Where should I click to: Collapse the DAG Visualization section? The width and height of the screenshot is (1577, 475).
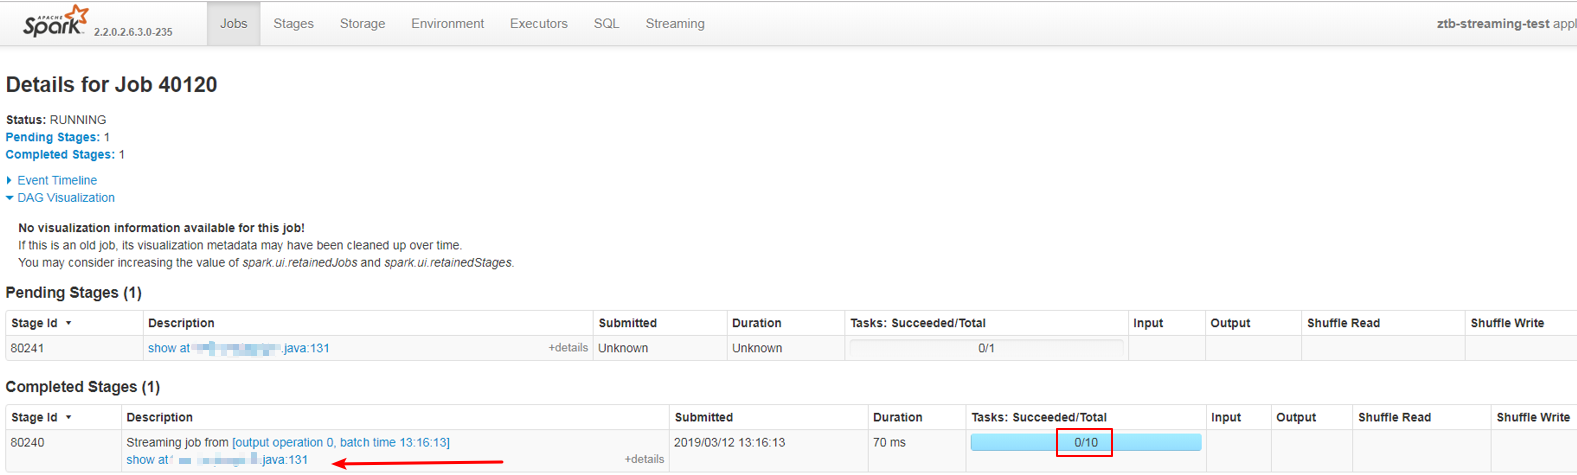point(66,198)
